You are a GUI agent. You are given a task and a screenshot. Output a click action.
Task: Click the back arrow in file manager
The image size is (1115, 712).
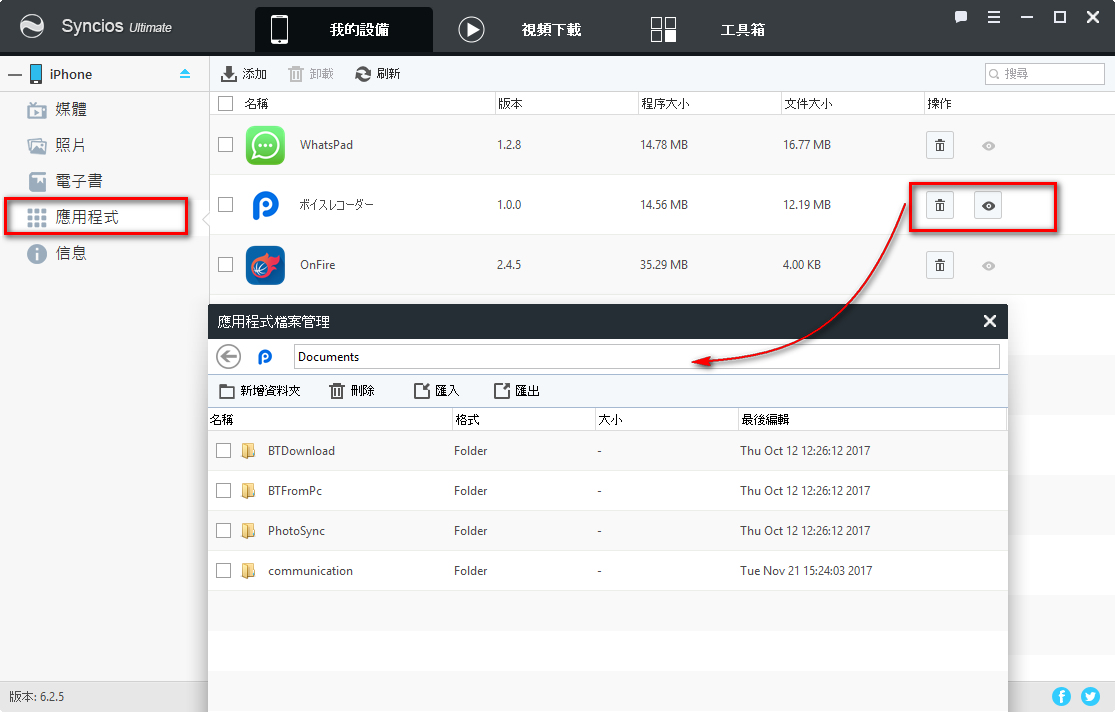click(229, 357)
